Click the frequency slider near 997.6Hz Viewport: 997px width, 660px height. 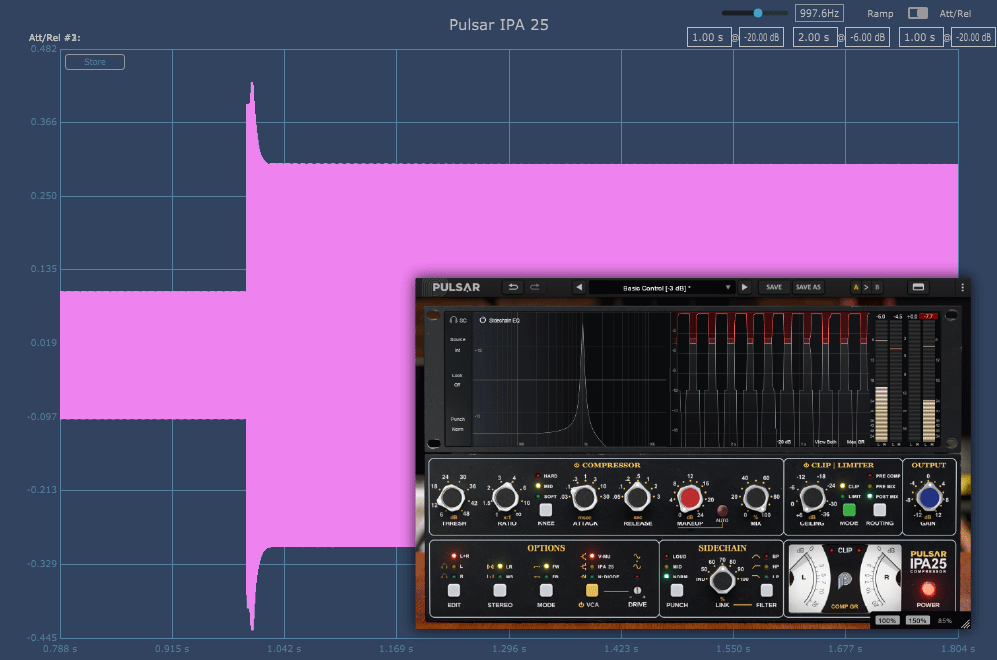(x=757, y=13)
